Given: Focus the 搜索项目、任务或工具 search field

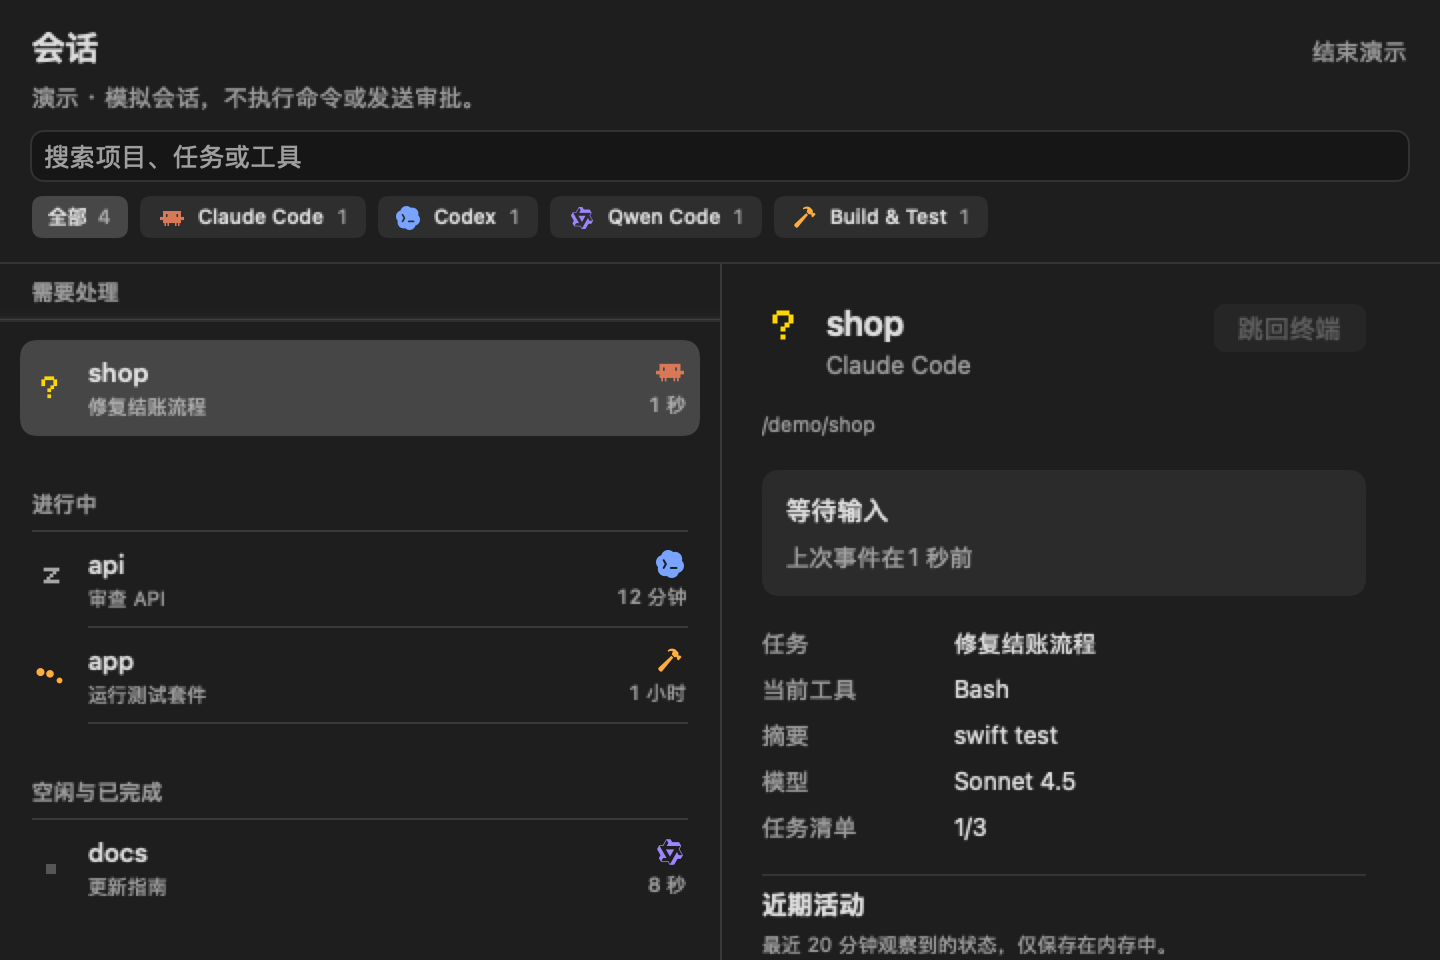Looking at the screenshot, I should [720, 156].
